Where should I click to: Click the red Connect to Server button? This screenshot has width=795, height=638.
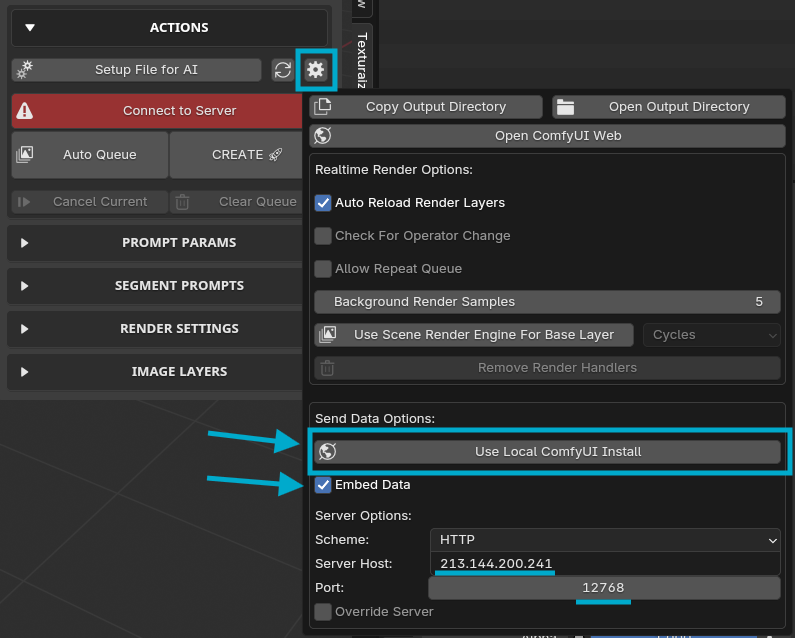[x=157, y=111]
